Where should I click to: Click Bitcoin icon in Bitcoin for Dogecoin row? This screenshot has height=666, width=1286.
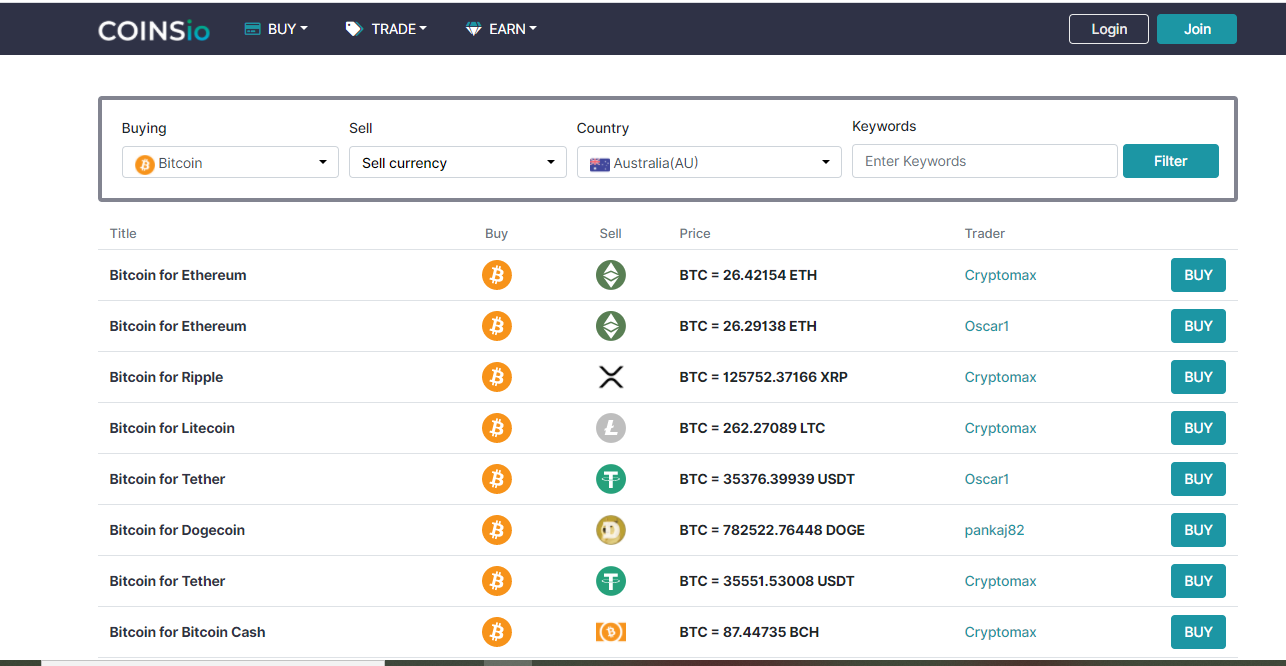click(497, 530)
